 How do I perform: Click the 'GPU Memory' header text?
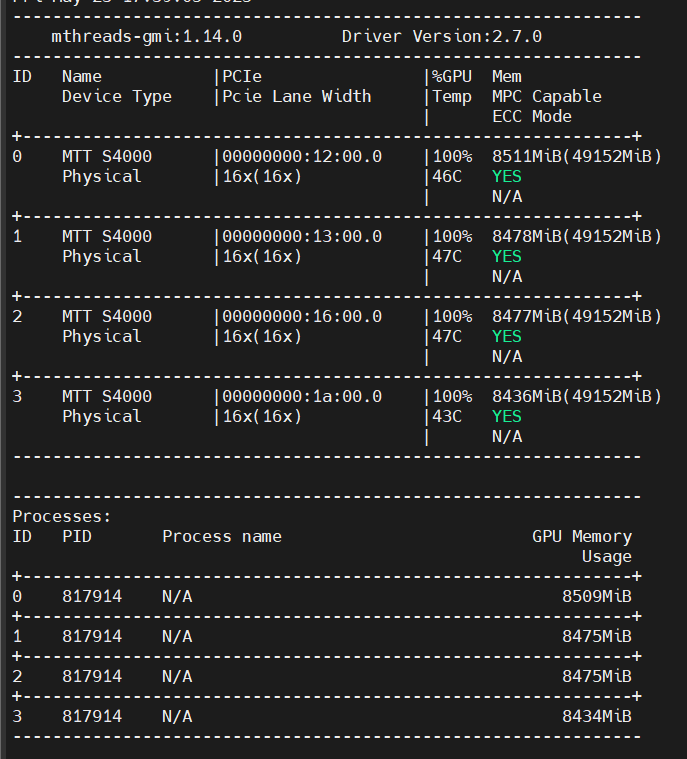pyautogui.click(x=582, y=537)
